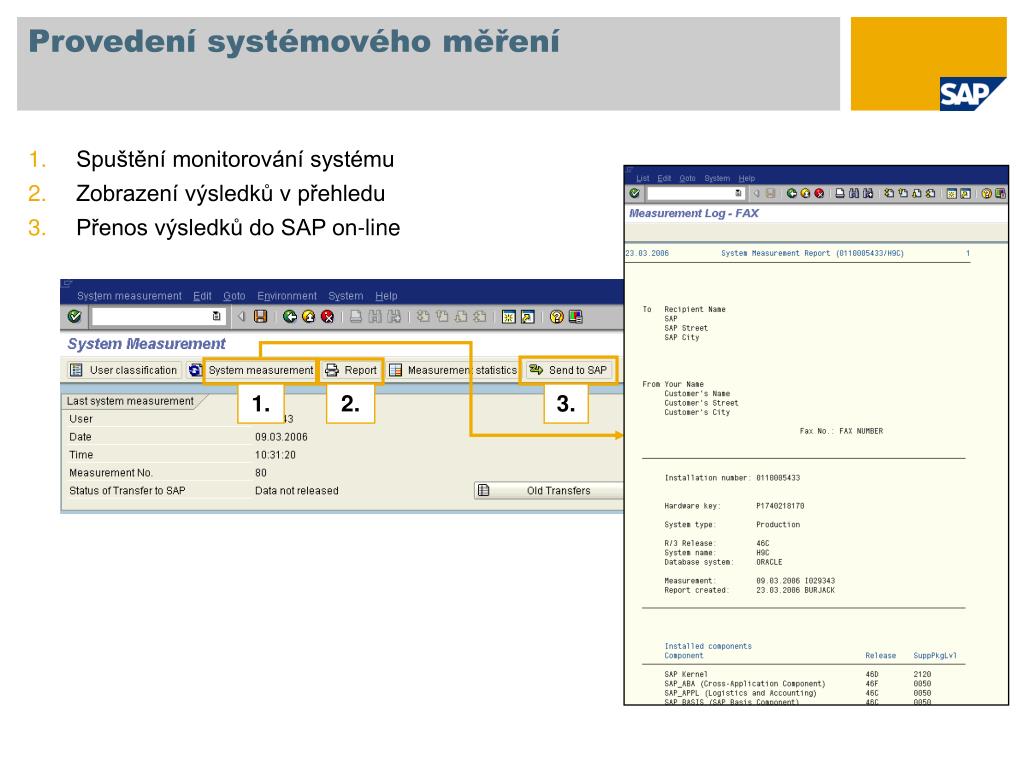This screenshot has width=1024, height=768.
Task: Open the Environment menu
Action: [x=287, y=296]
